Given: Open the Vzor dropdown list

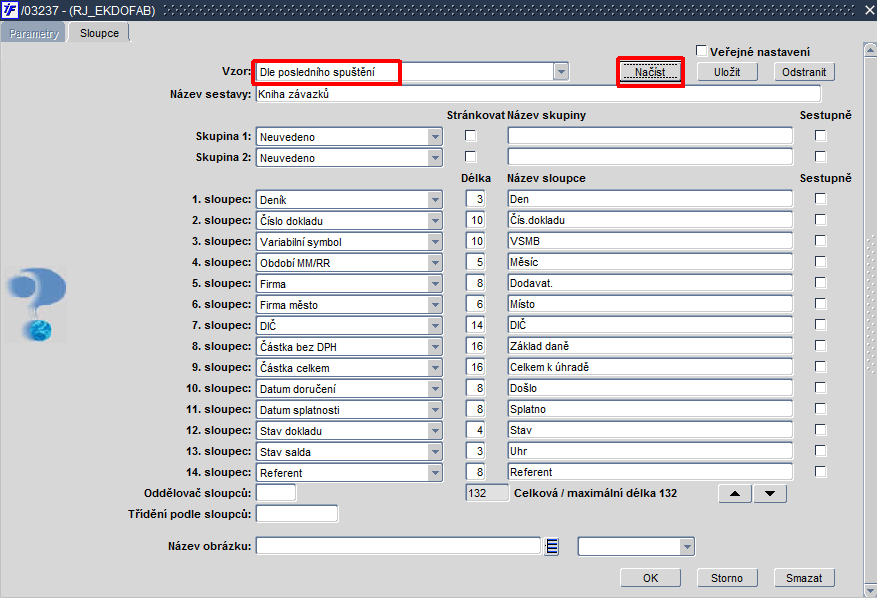Looking at the screenshot, I should [560, 72].
